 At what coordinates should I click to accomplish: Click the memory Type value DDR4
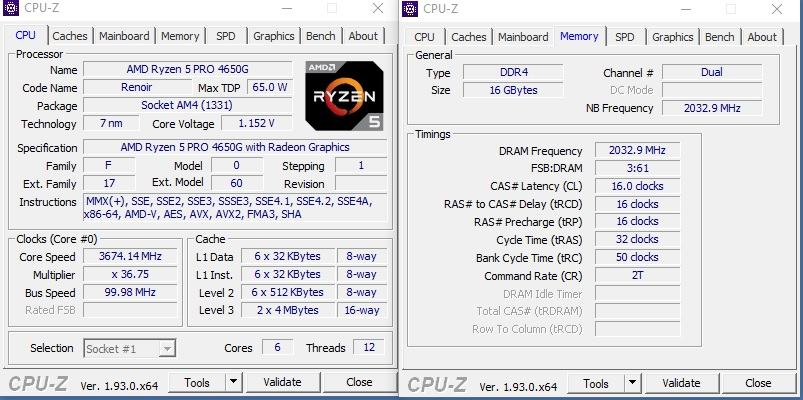pyautogui.click(x=513, y=72)
